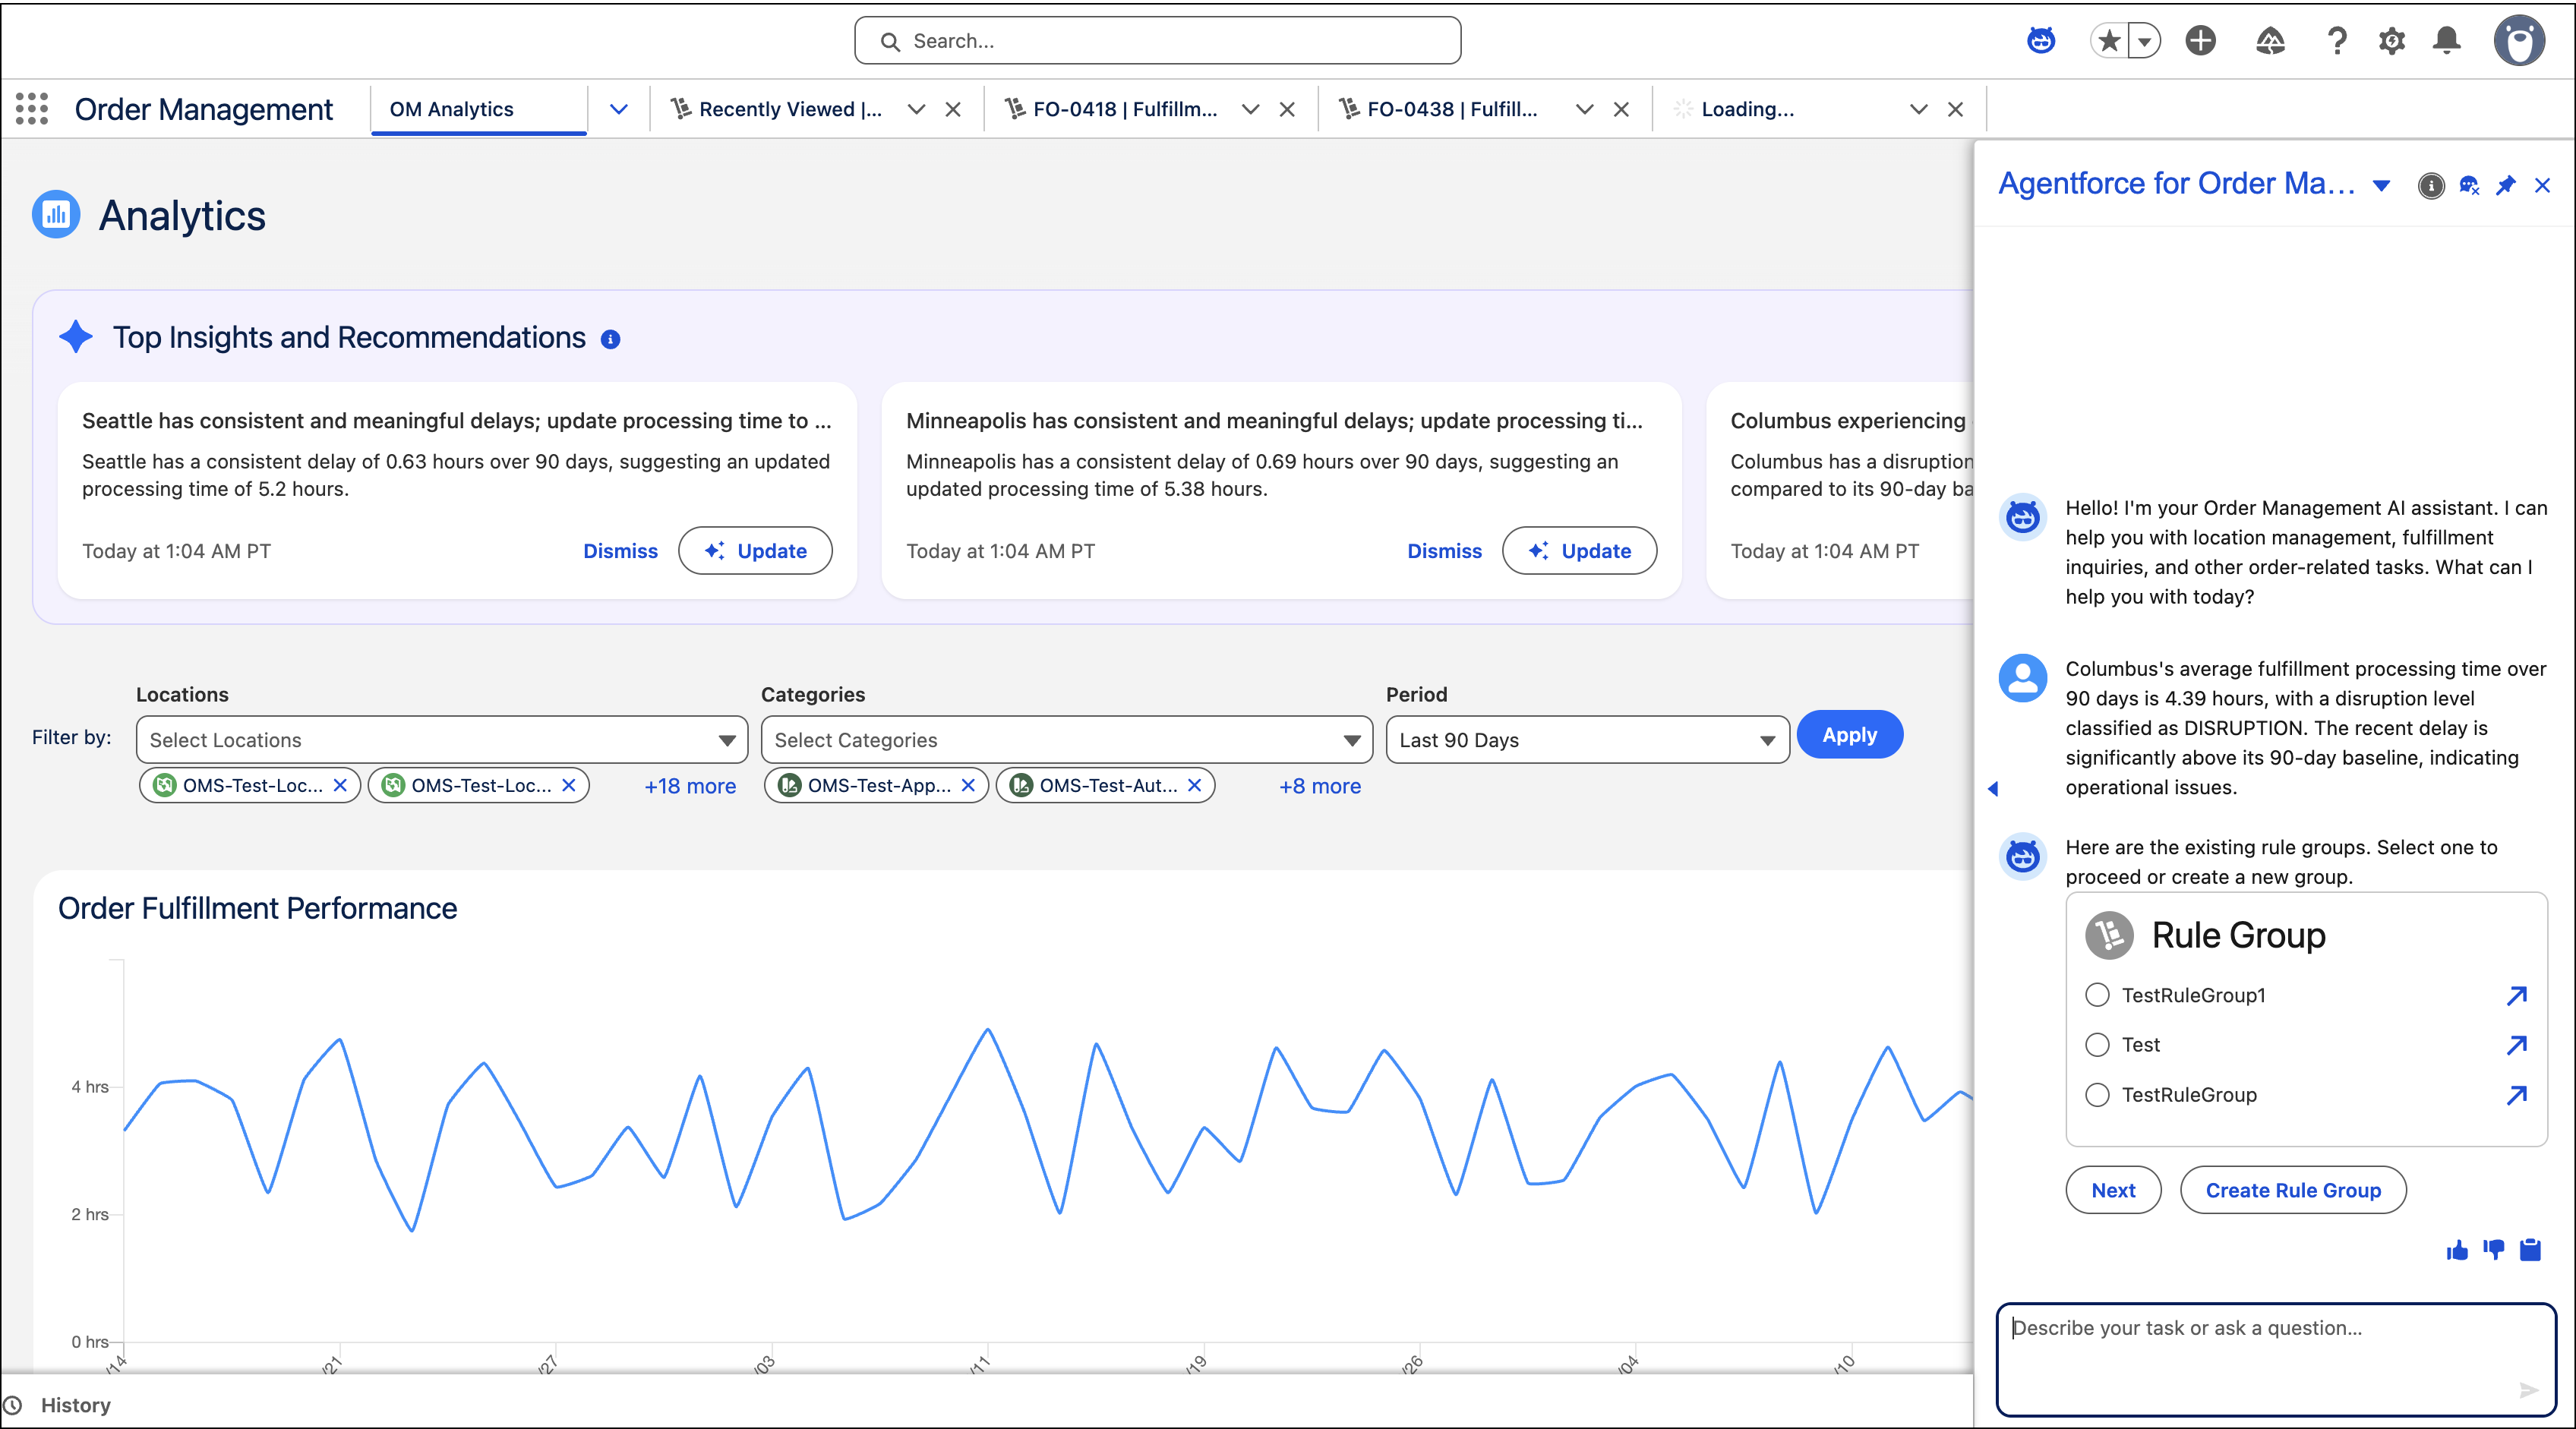Open the Global Actions plus icon
The width and height of the screenshot is (2576, 1429).
(2200, 41)
